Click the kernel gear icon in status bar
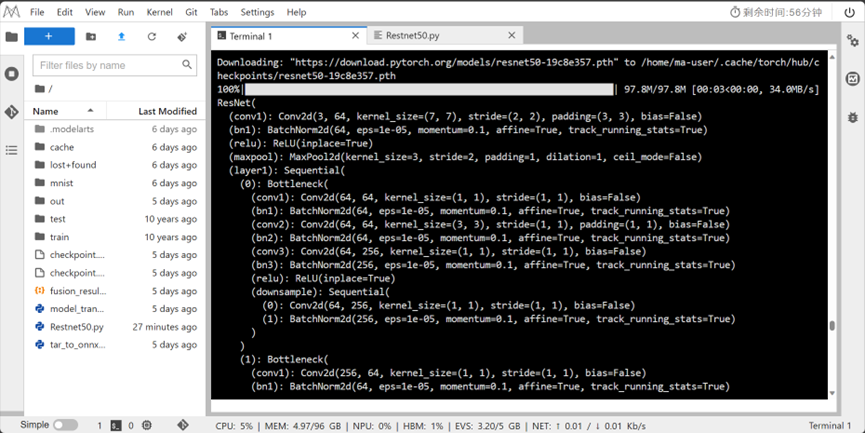 click(x=147, y=425)
